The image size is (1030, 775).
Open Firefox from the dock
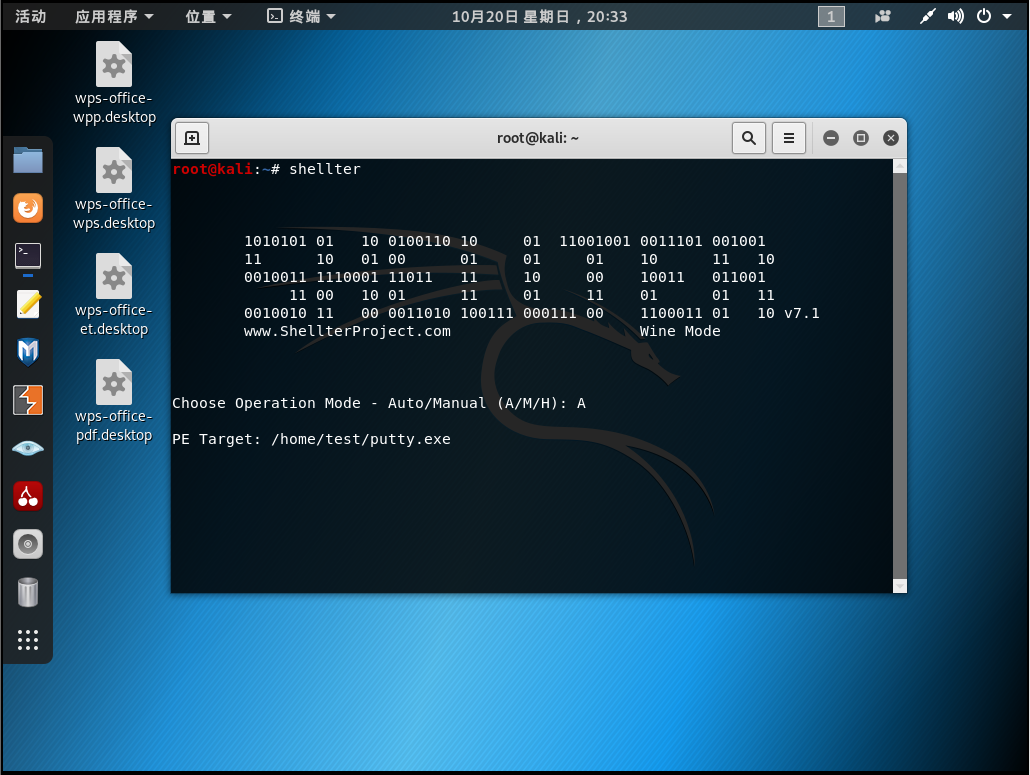(x=28, y=208)
